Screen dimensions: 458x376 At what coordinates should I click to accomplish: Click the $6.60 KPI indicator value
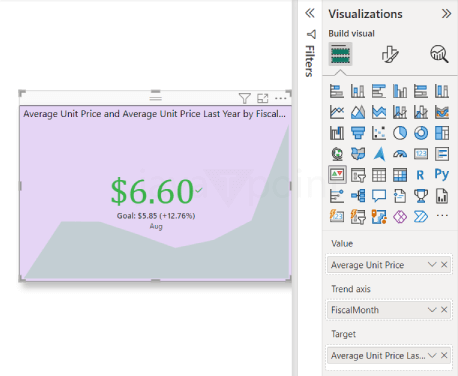point(152,191)
